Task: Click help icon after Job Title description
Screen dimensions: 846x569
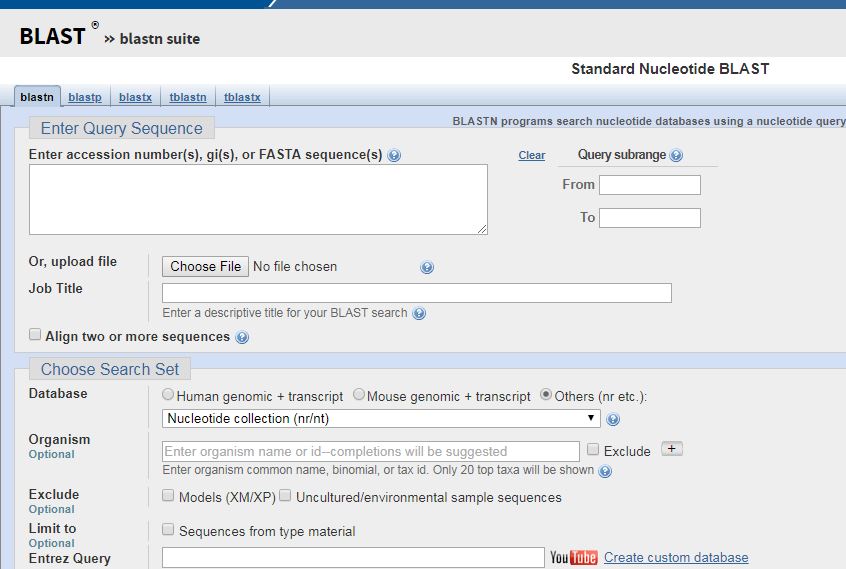Action: [419, 313]
